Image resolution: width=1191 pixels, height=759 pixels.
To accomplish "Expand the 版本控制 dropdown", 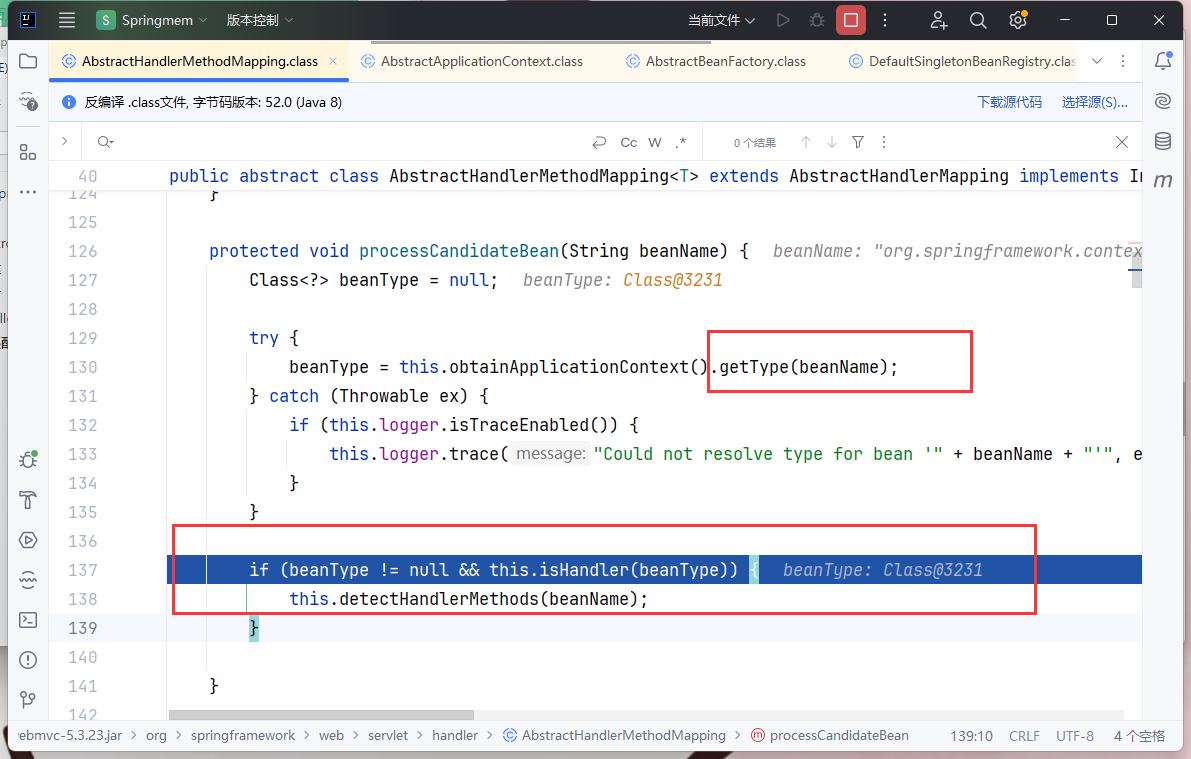I will point(260,20).
